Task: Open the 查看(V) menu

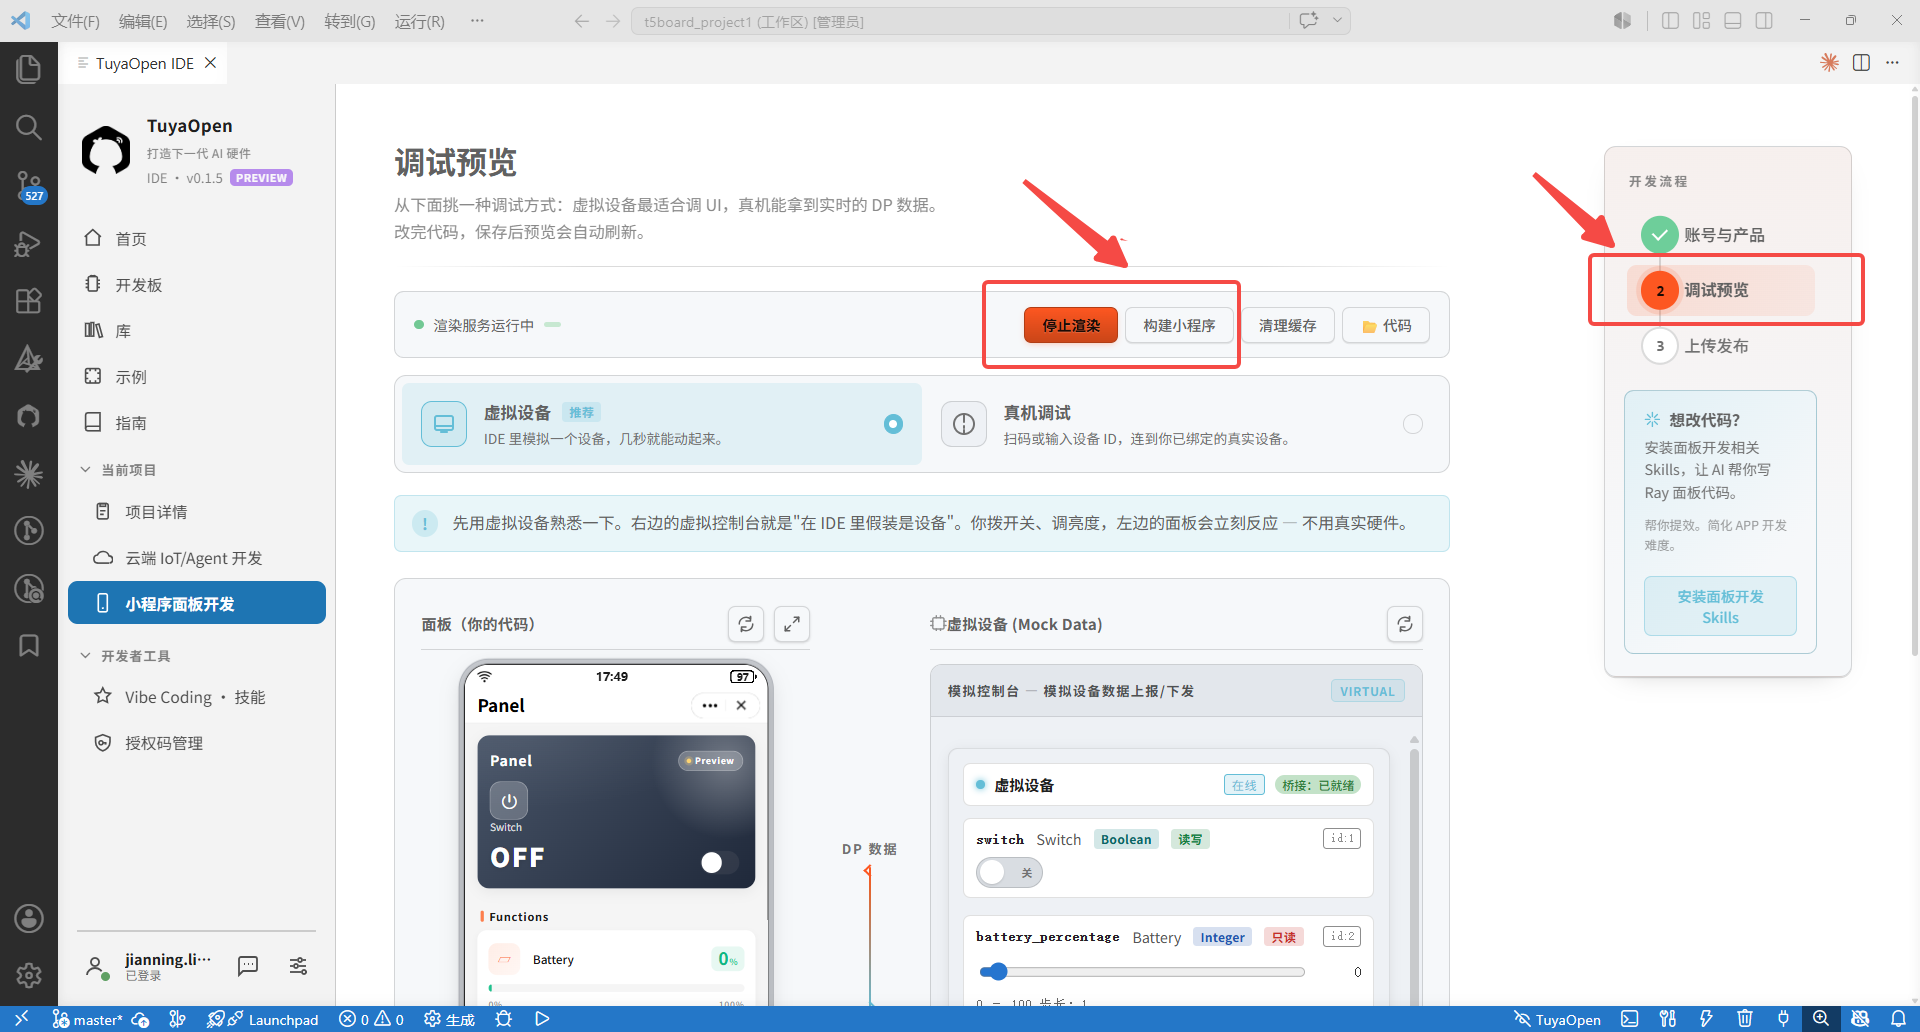Action: [280, 21]
